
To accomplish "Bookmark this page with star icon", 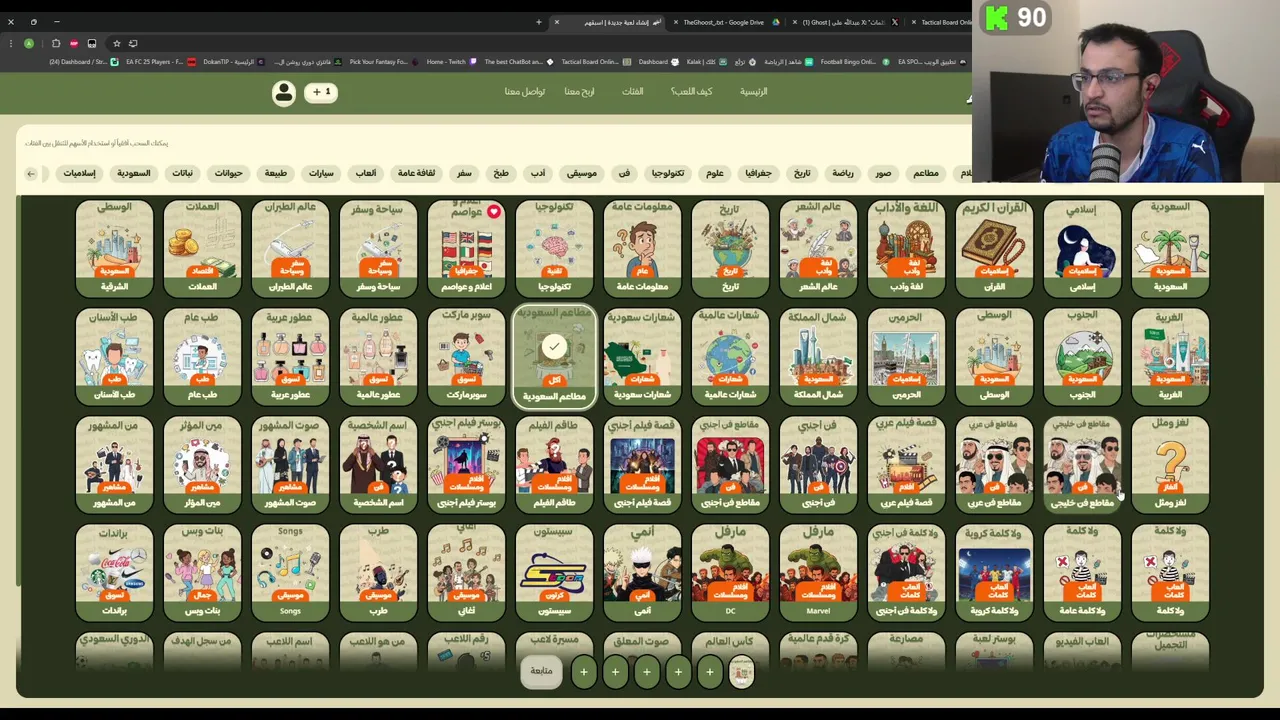I will [x=116, y=43].
